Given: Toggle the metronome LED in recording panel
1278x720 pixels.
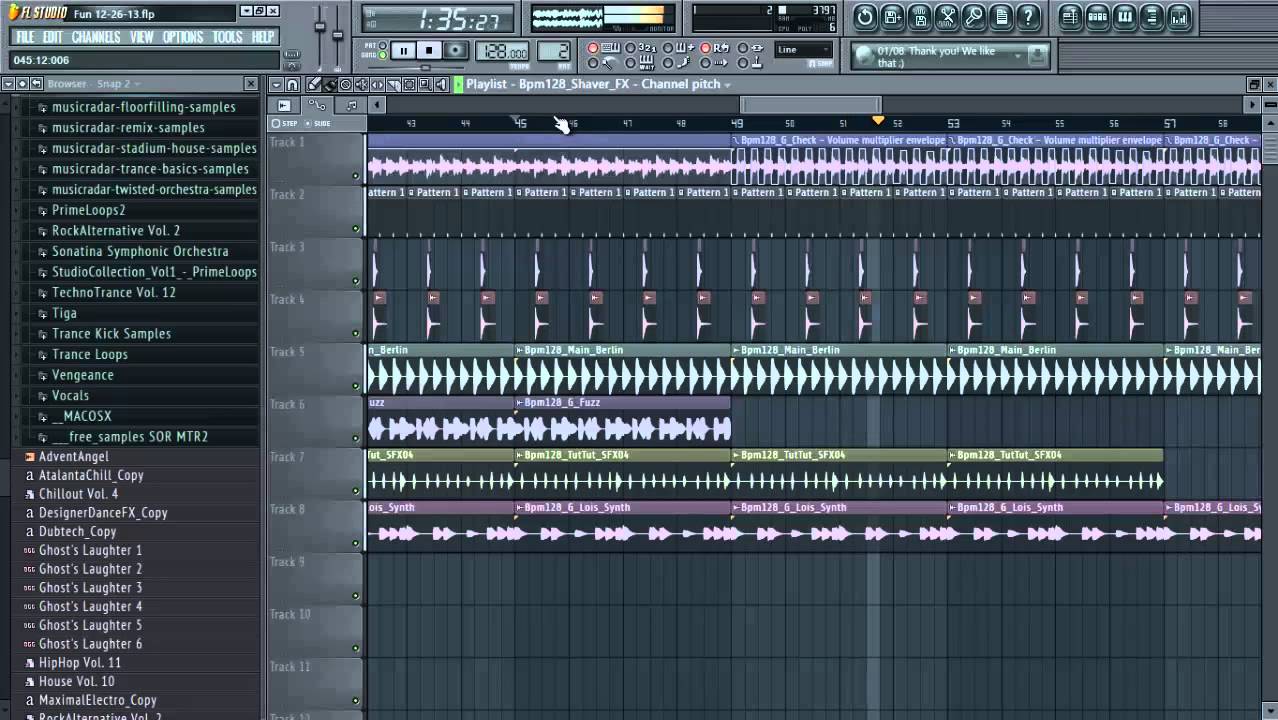Looking at the screenshot, I should click(x=593, y=62).
